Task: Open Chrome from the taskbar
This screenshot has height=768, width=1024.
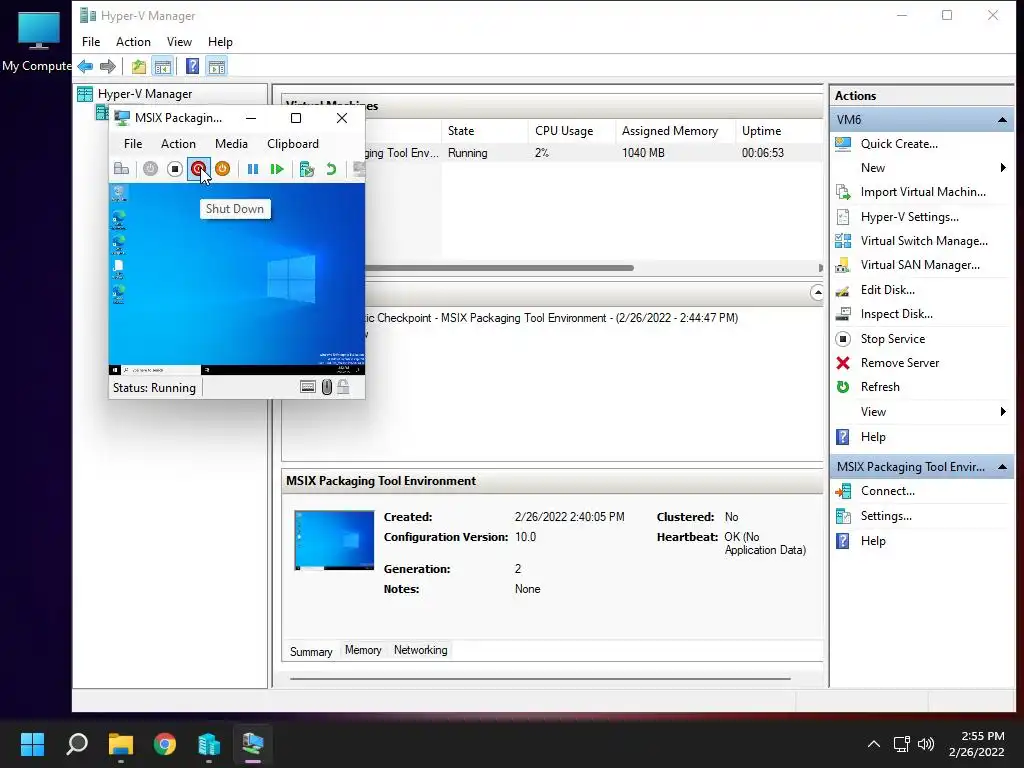Action: click(165, 744)
